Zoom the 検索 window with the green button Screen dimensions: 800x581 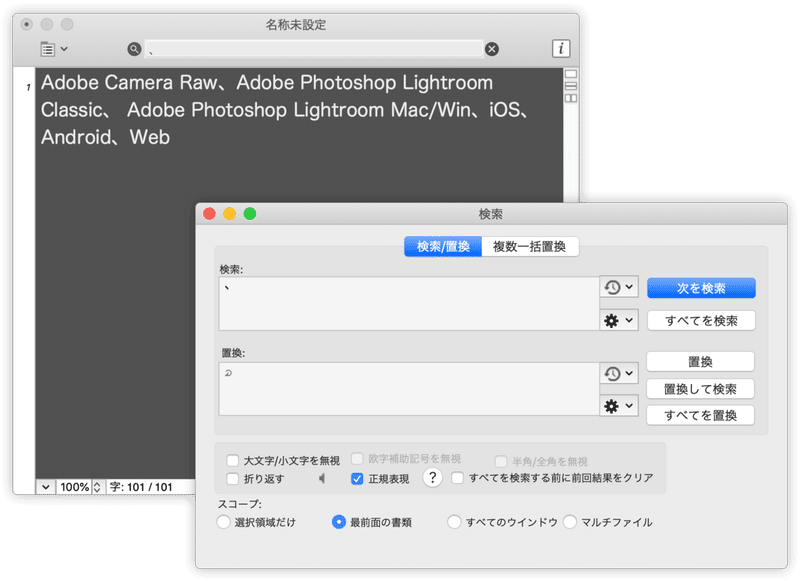[x=250, y=214]
